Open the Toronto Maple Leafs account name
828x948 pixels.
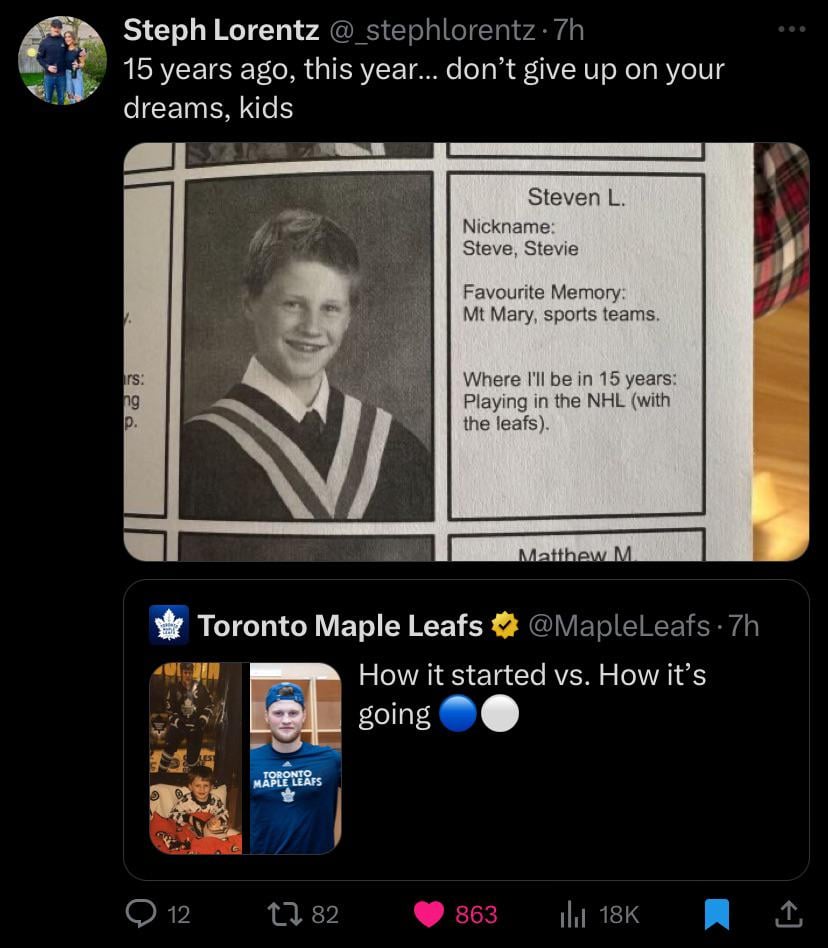point(340,625)
